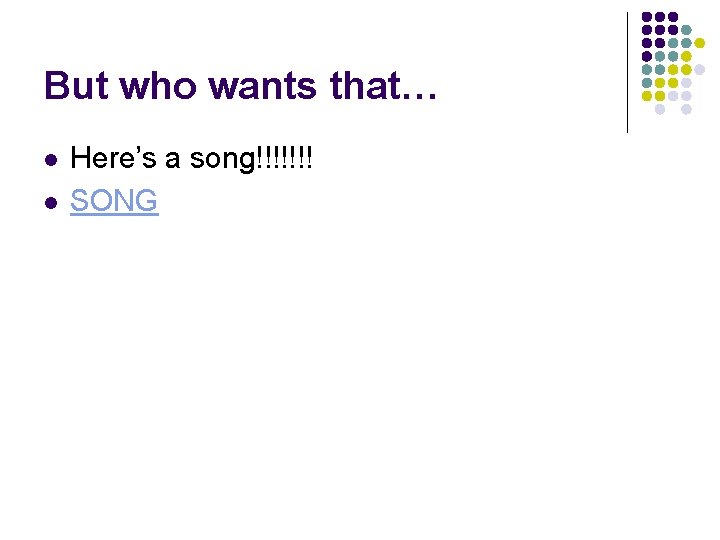The height and width of the screenshot is (540, 720).
Task: Click the rightmost purple dot in top row
Action: tap(673, 17)
